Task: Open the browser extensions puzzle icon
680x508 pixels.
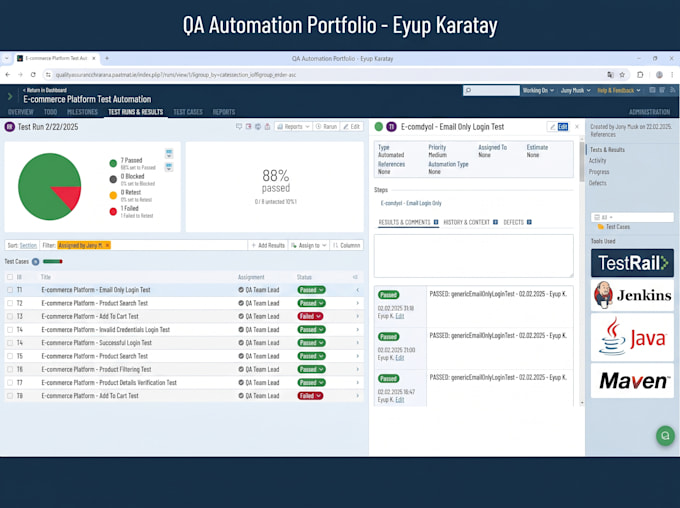Action: 640,75
